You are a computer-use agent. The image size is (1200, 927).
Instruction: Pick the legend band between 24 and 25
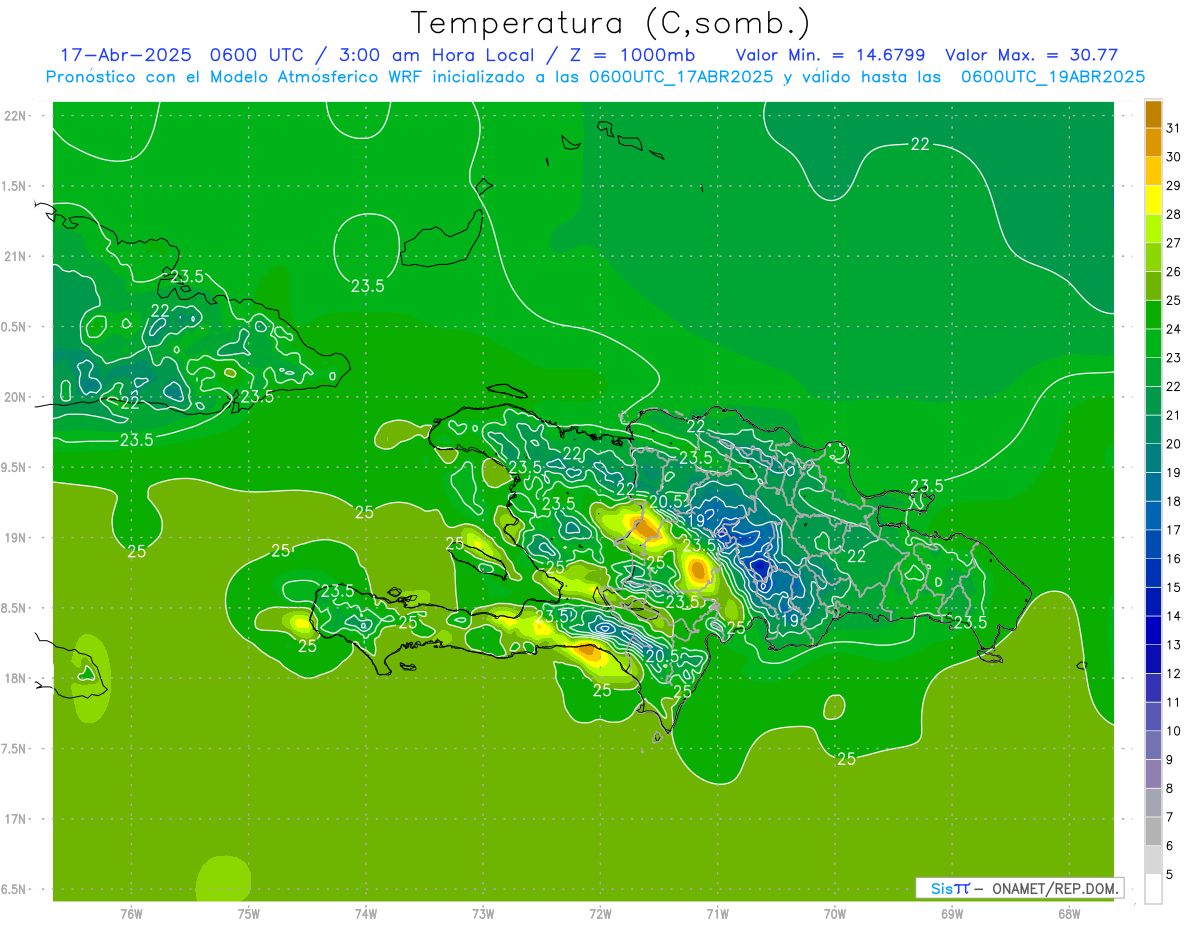click(x=1153, y=315)
